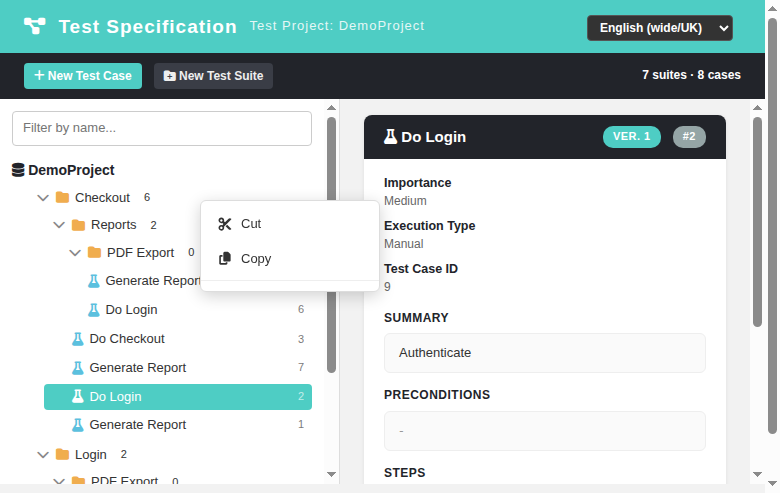
Task: Select the Checkout suite label
Action: pyautogui.click(x=102, y=197)
